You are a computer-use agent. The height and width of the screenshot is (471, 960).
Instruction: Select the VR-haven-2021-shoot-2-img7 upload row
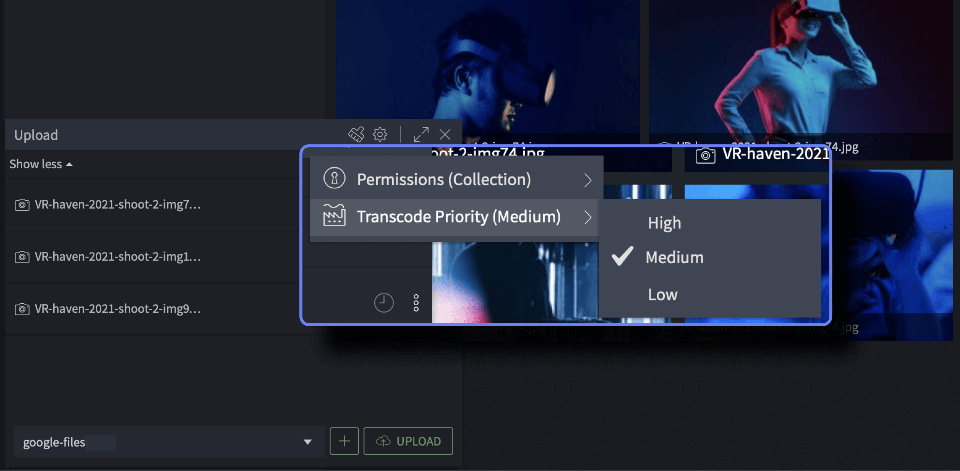[153, 205]
